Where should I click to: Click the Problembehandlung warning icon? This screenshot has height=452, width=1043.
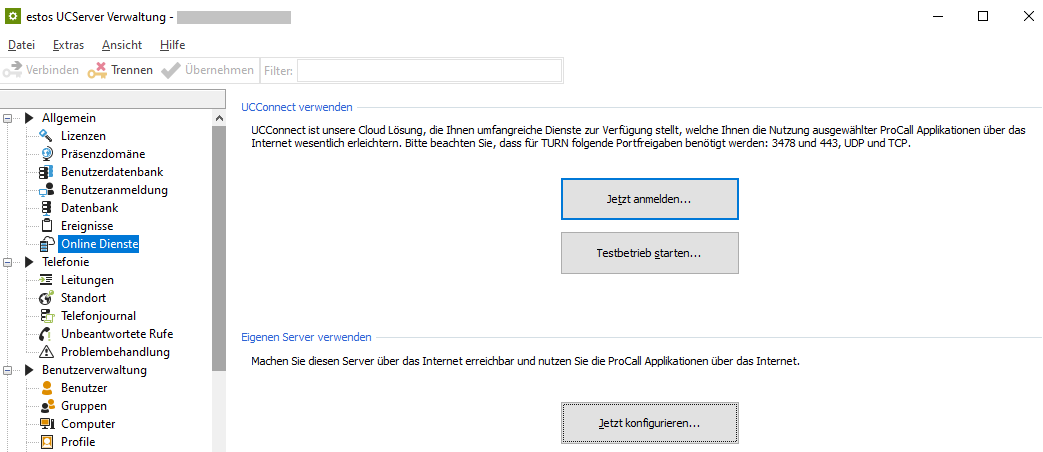47,352
